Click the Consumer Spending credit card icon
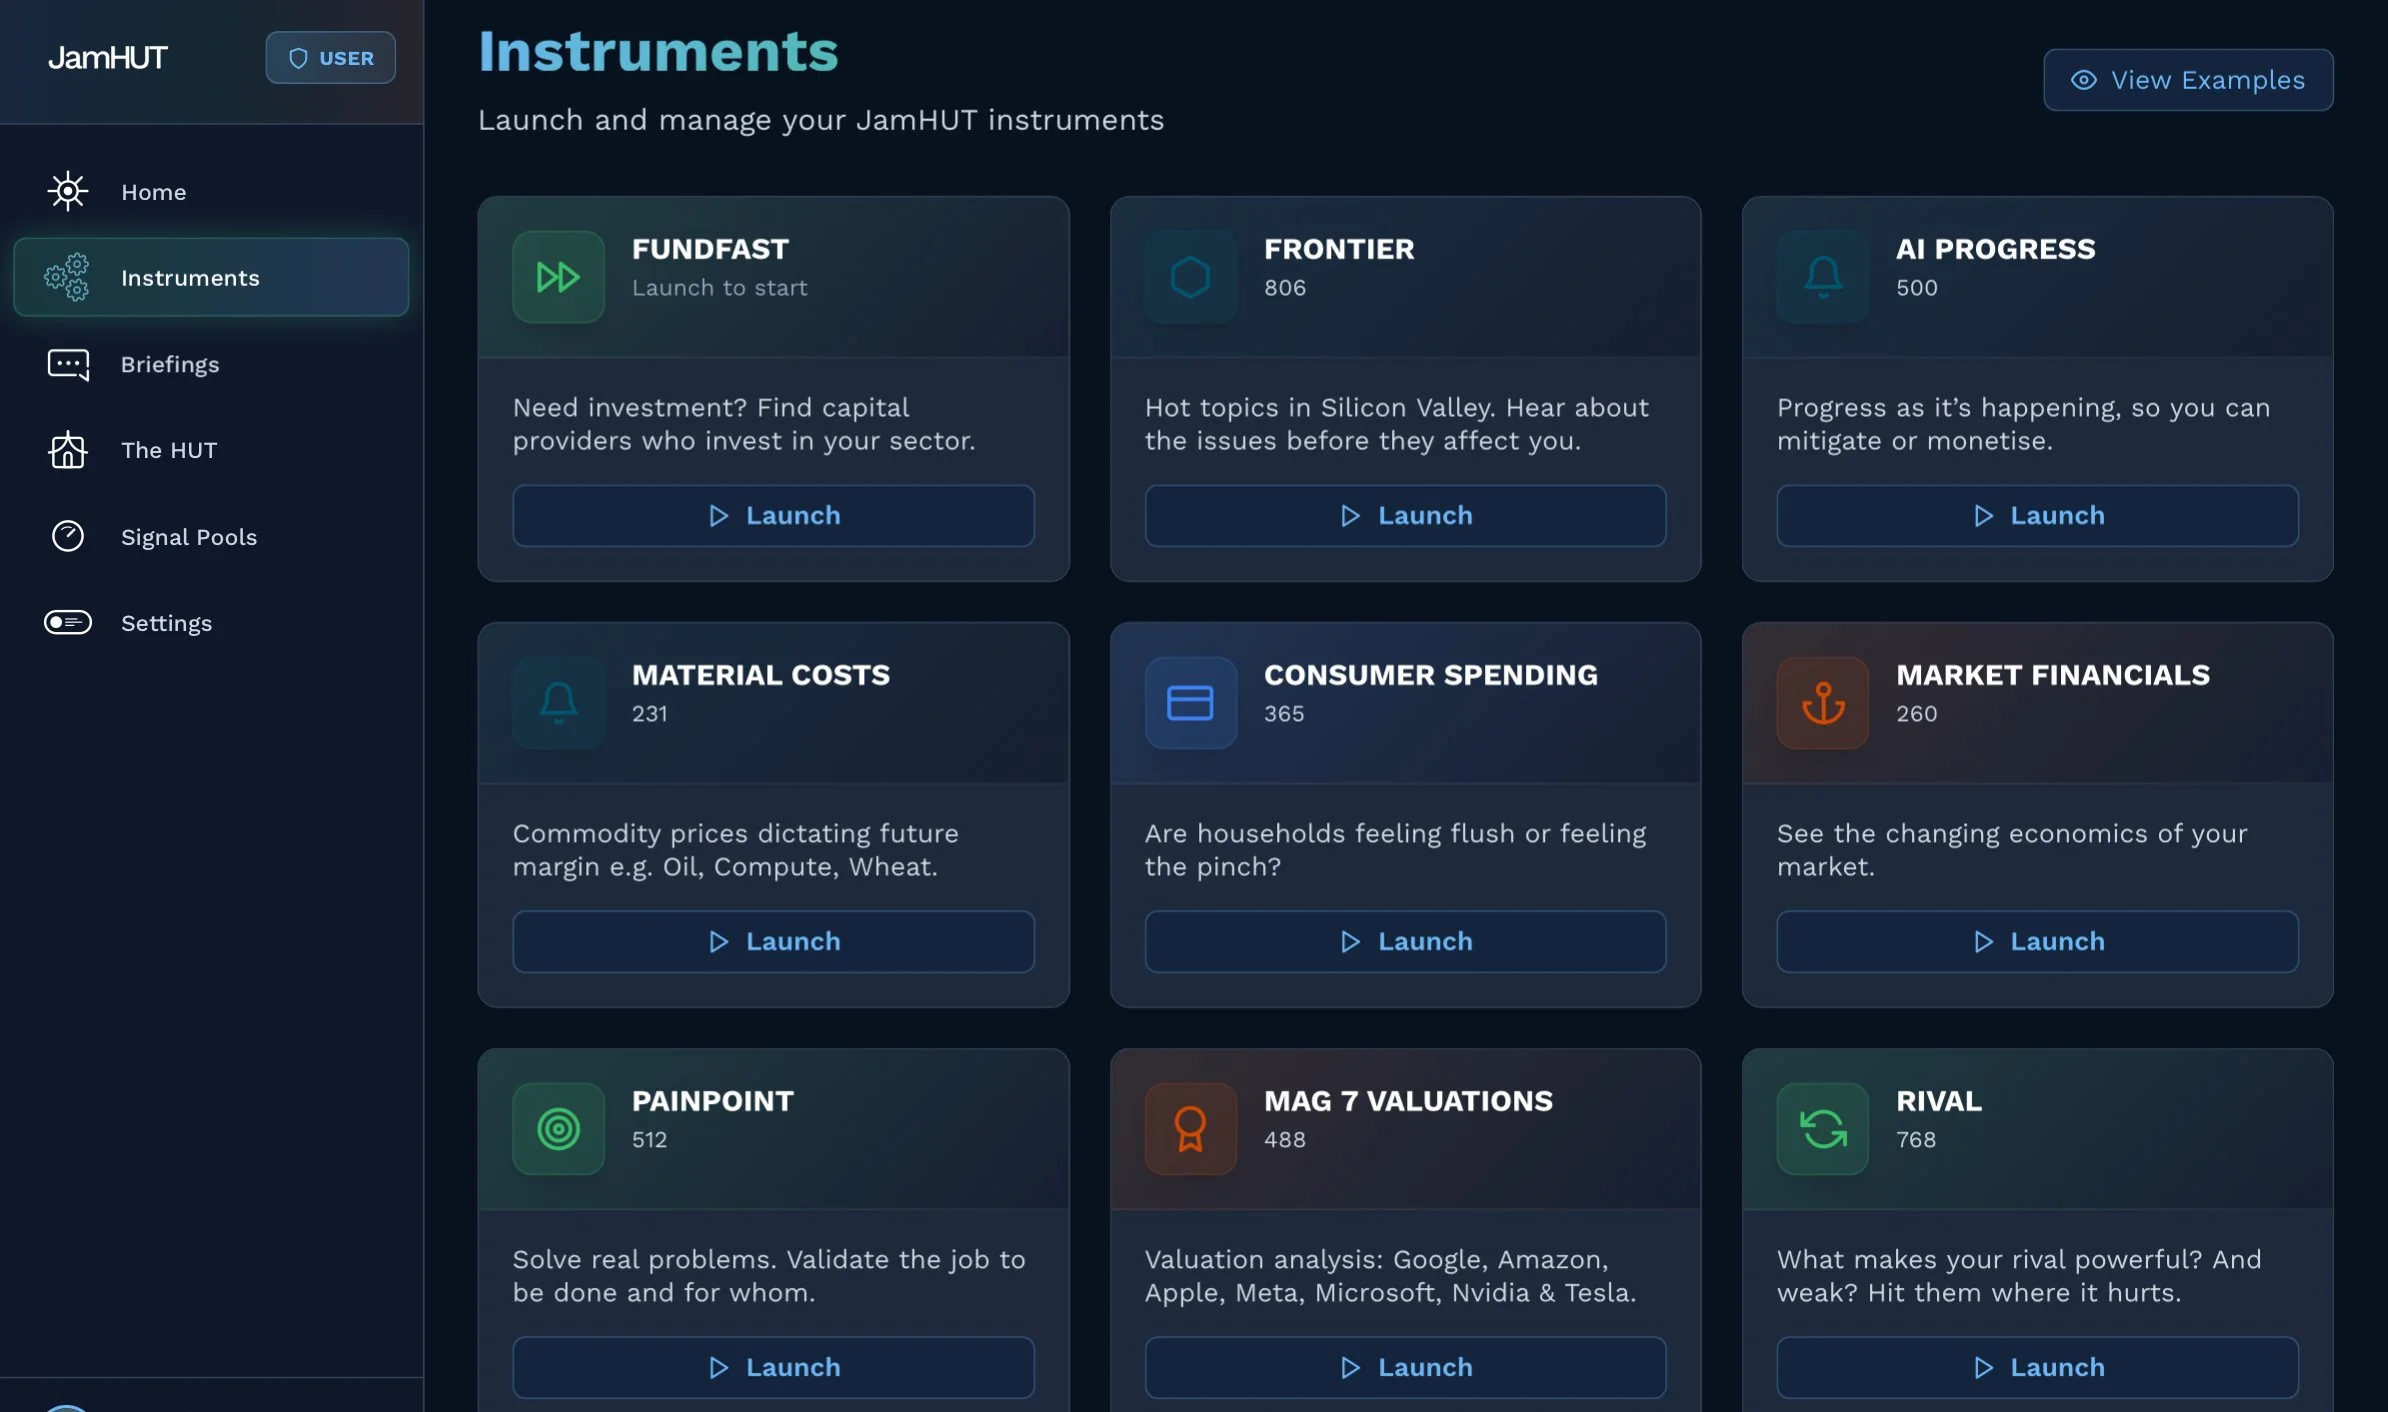This screenshot has height=1412, width=2388. pos(1190,703)
